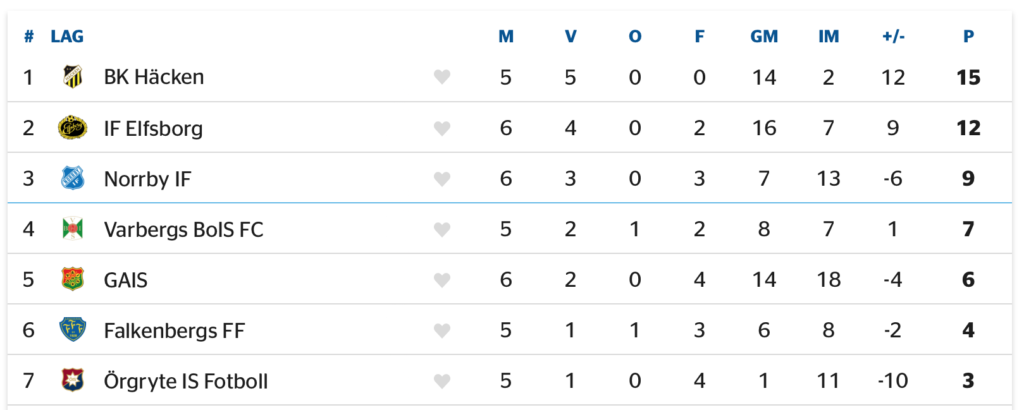
Task: Click the +/- column header
Action: pos(893,37)
